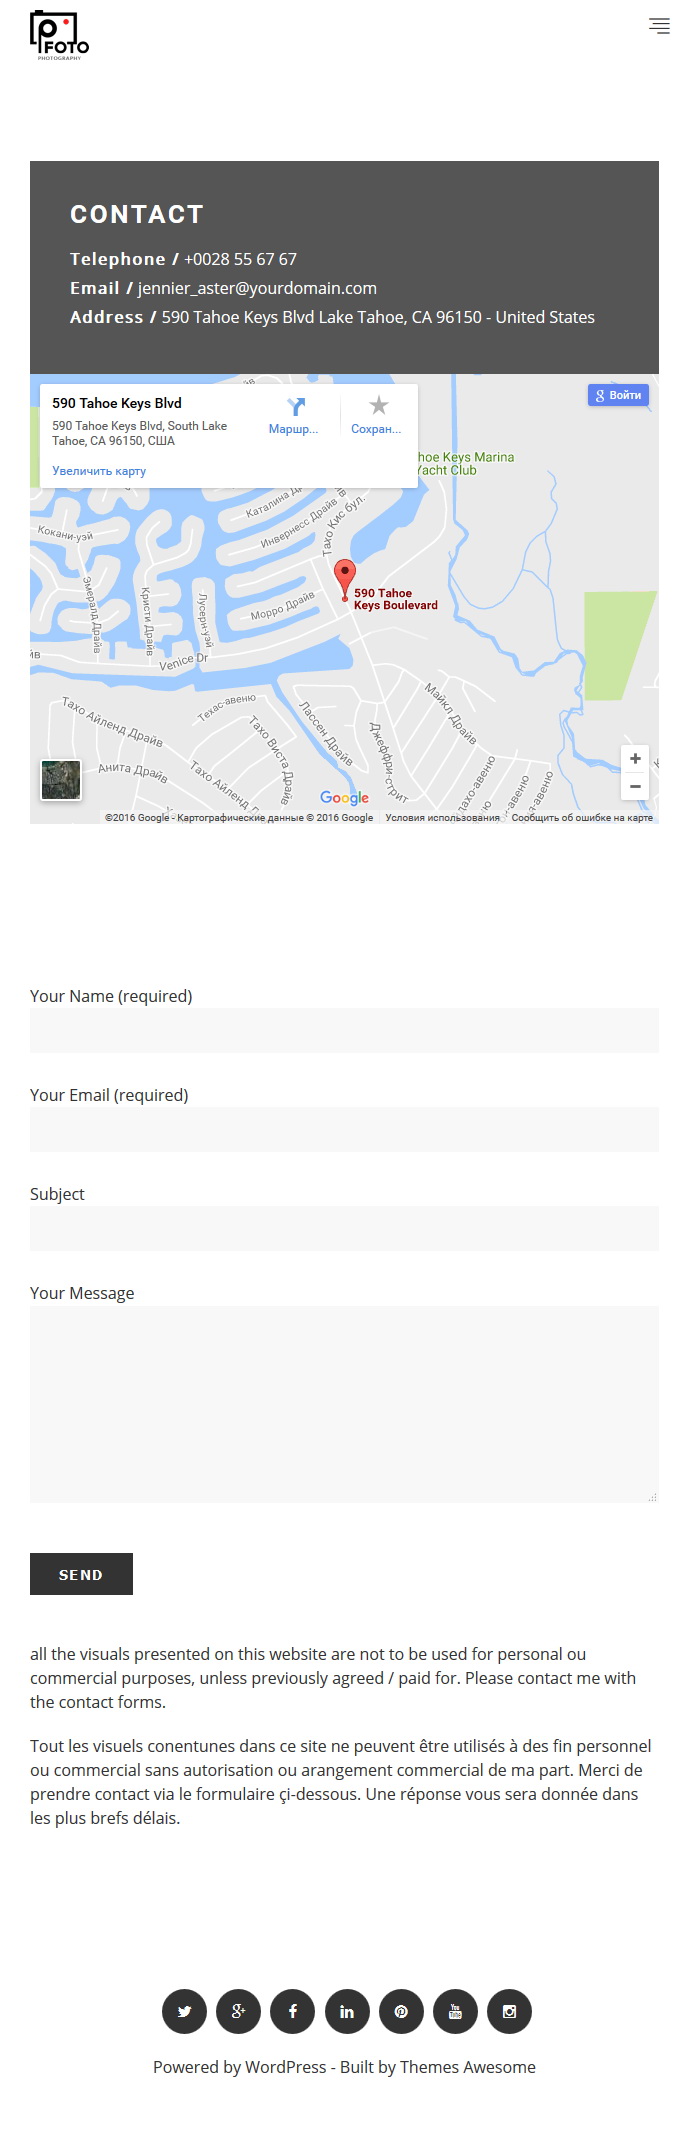The width and height of the screenshot is (689, 2138).
Task: Click the Foto Photography logo
Action: pyautogui.click(x=59, y=35)
